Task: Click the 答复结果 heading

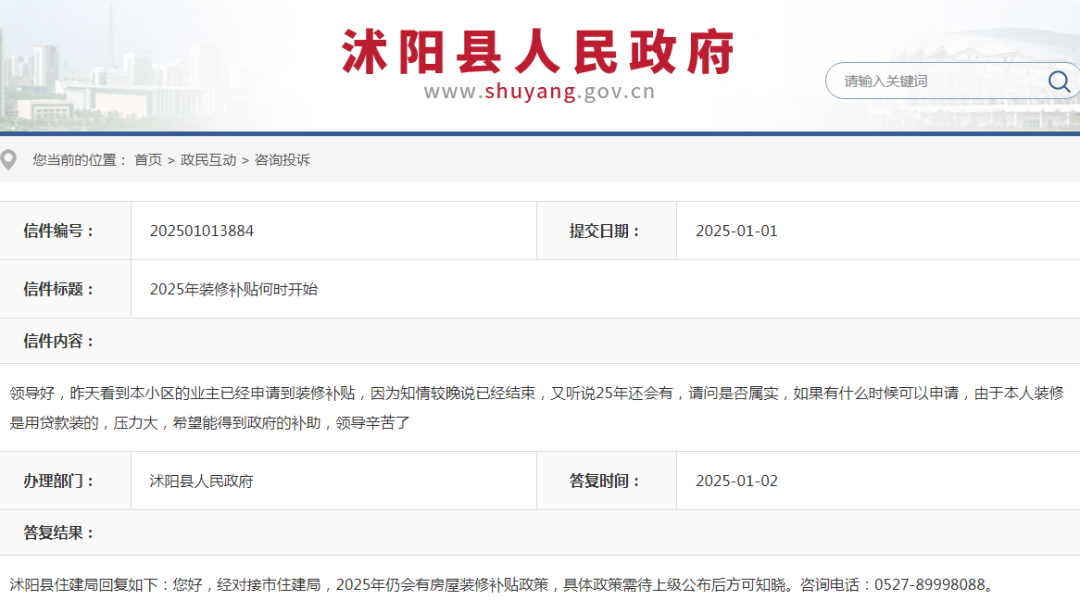Action: coord(59,532)
